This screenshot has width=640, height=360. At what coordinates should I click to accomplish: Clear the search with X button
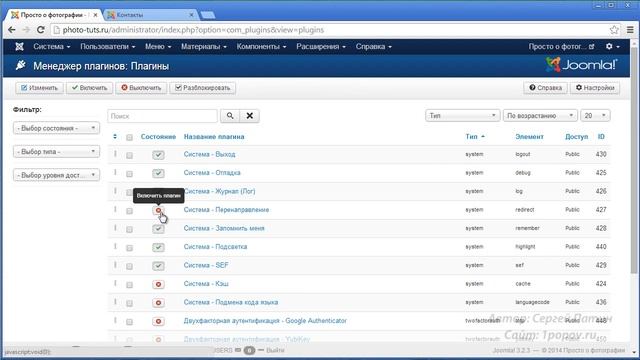coord(249,116)
